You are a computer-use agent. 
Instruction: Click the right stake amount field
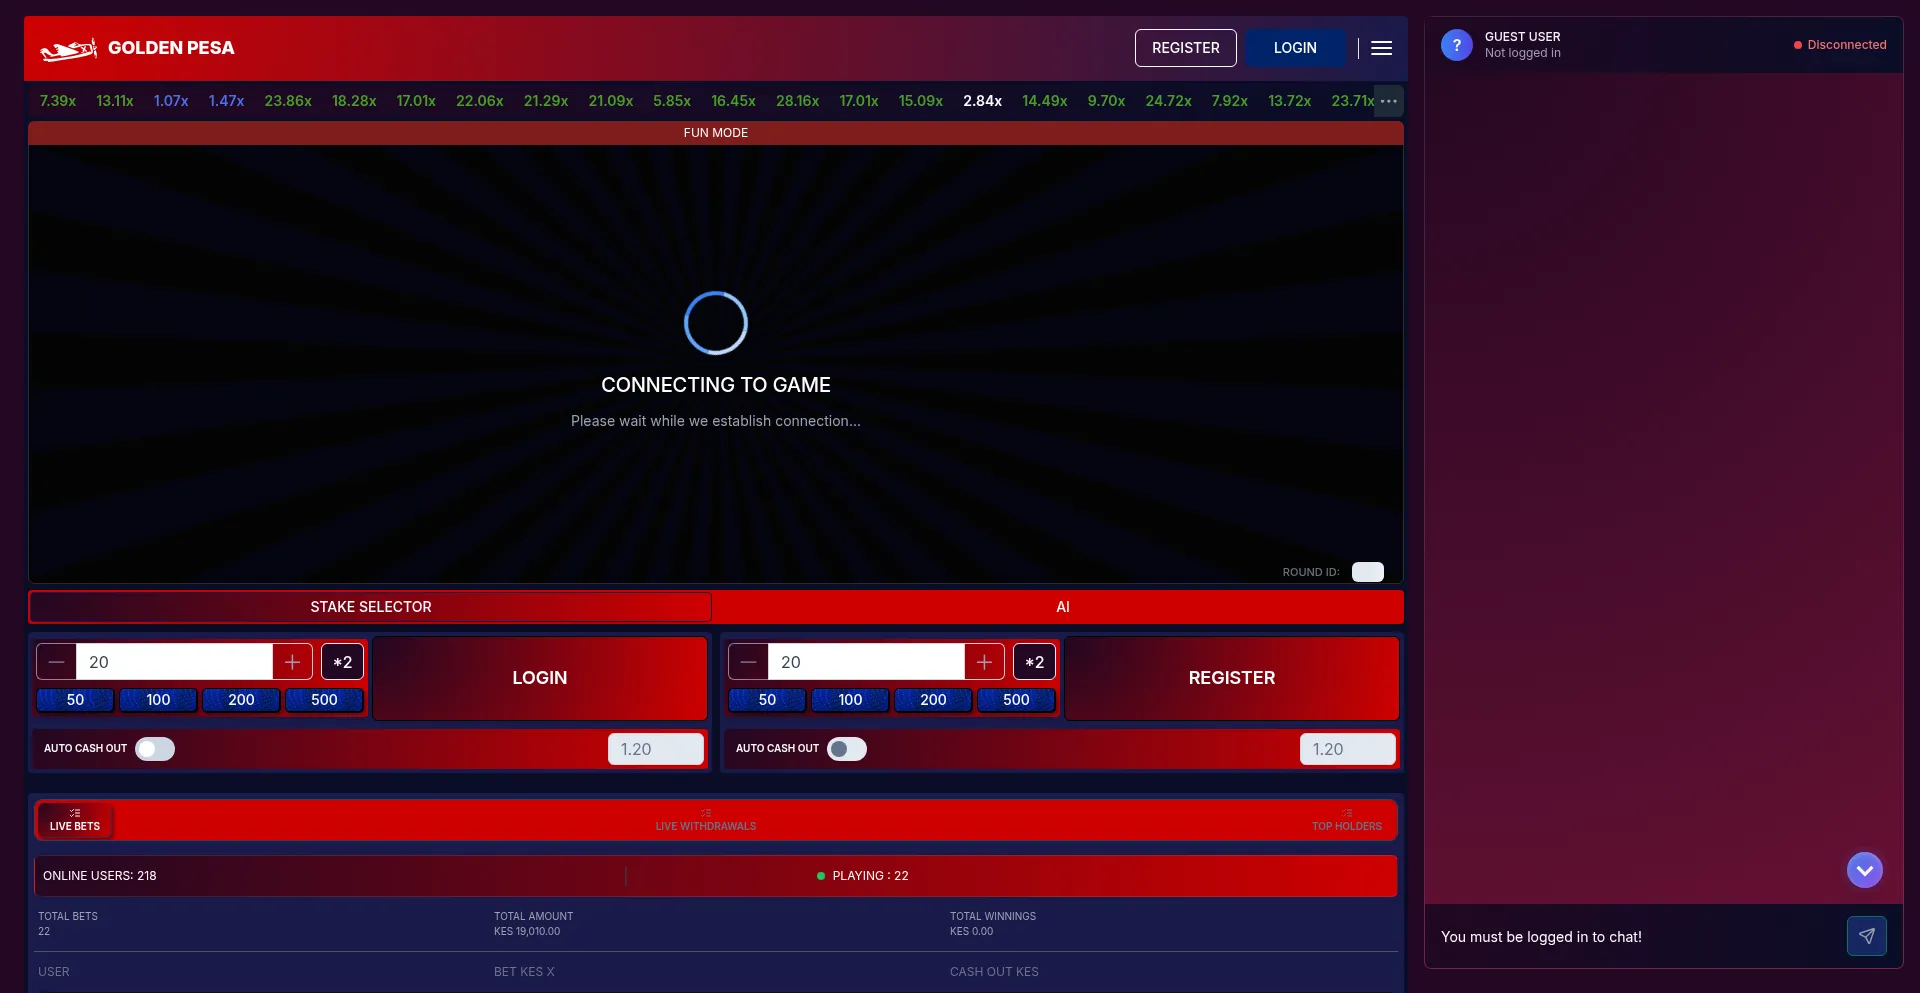pos(866,662)
